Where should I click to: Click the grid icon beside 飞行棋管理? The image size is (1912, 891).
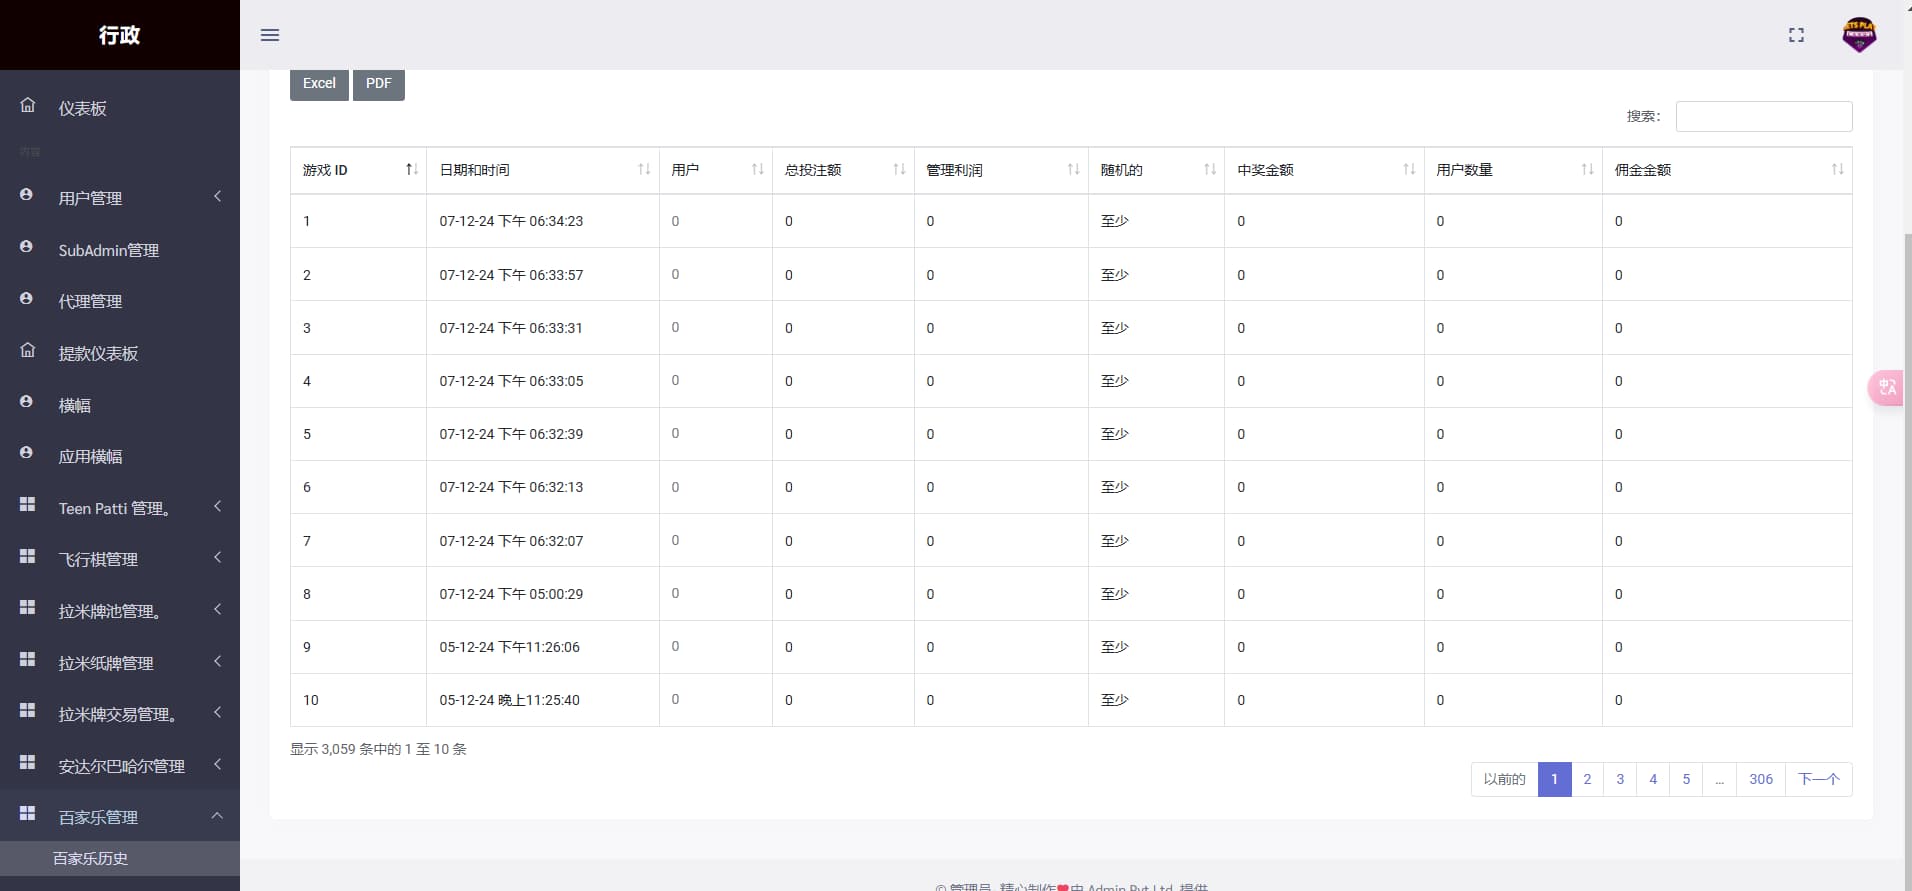coord(28,556)
